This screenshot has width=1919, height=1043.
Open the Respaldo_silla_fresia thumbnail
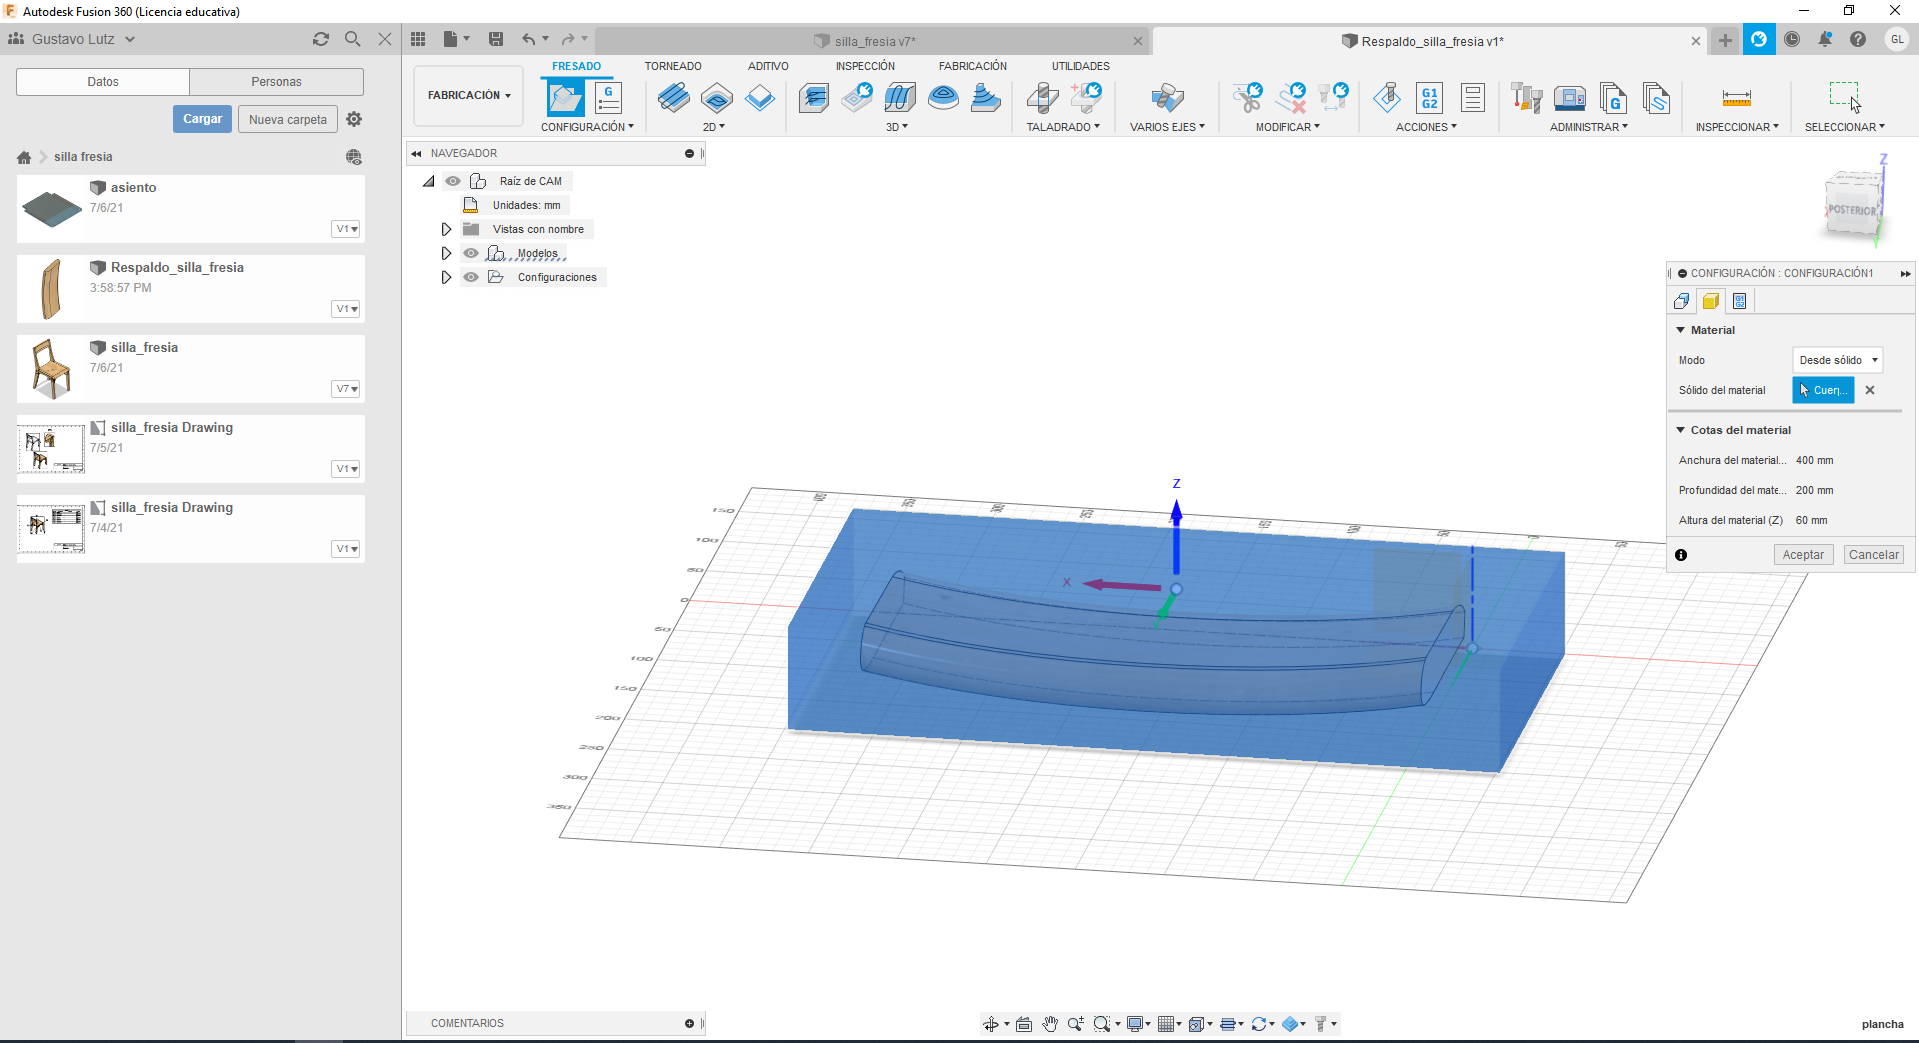(51, 288)
